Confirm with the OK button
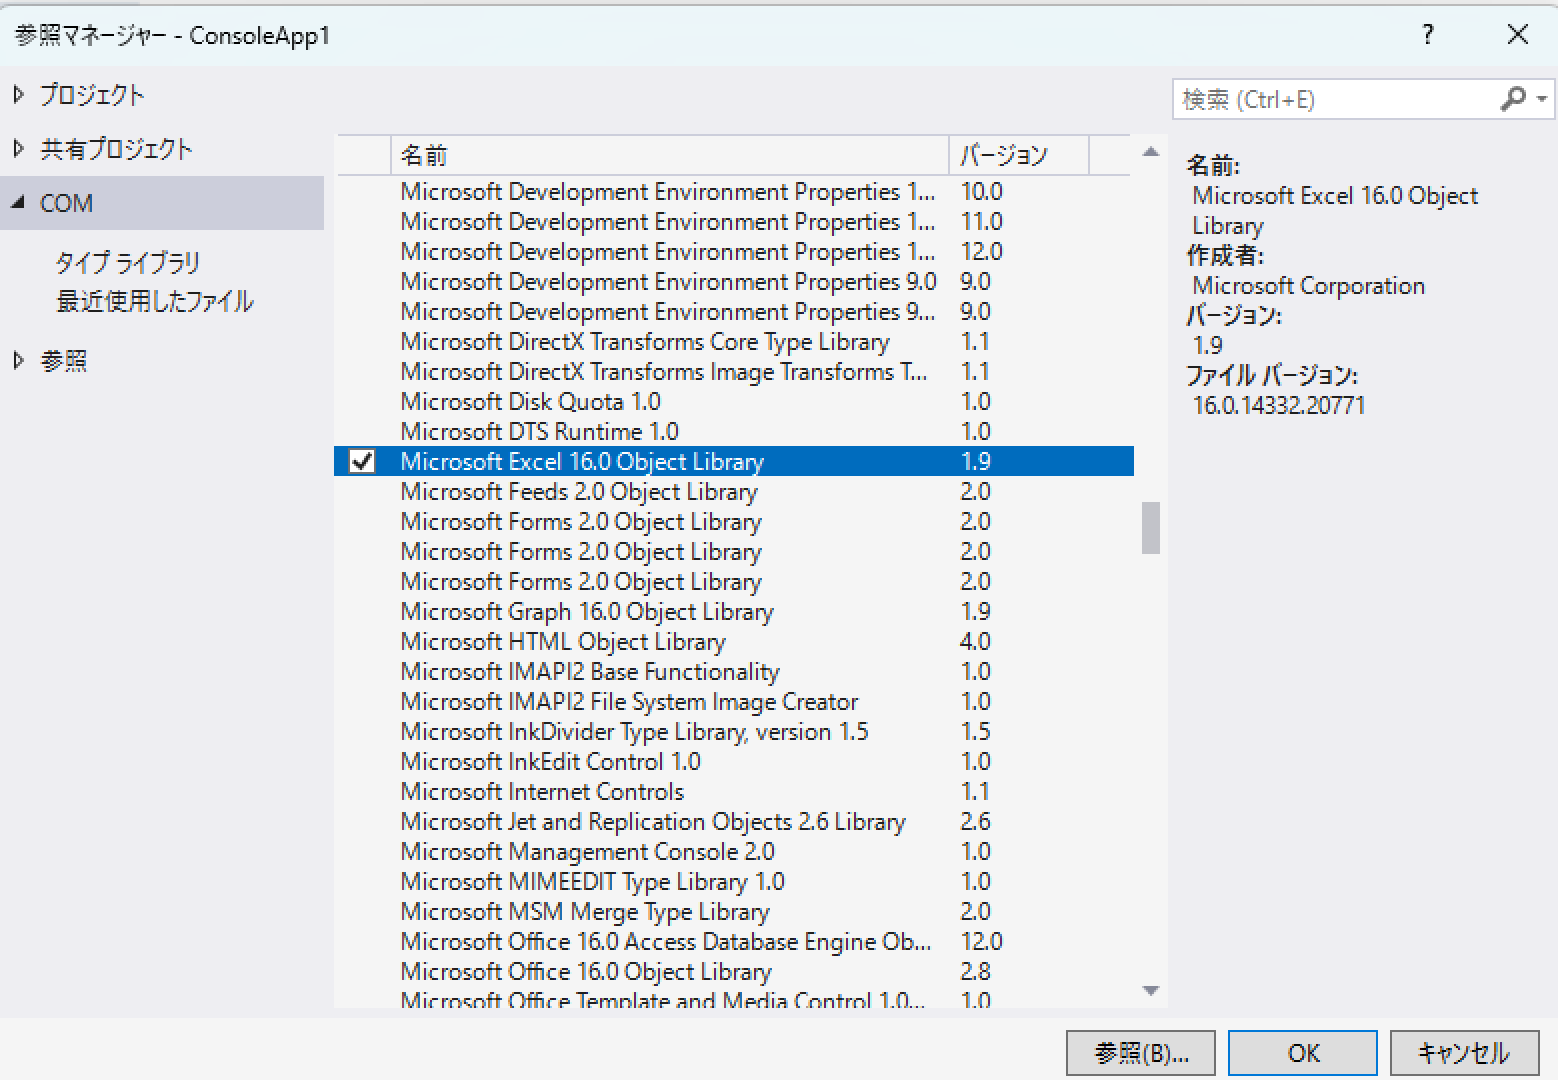Image resolution: width=1558 pixels, height=1080 pixels. 1303,1053
